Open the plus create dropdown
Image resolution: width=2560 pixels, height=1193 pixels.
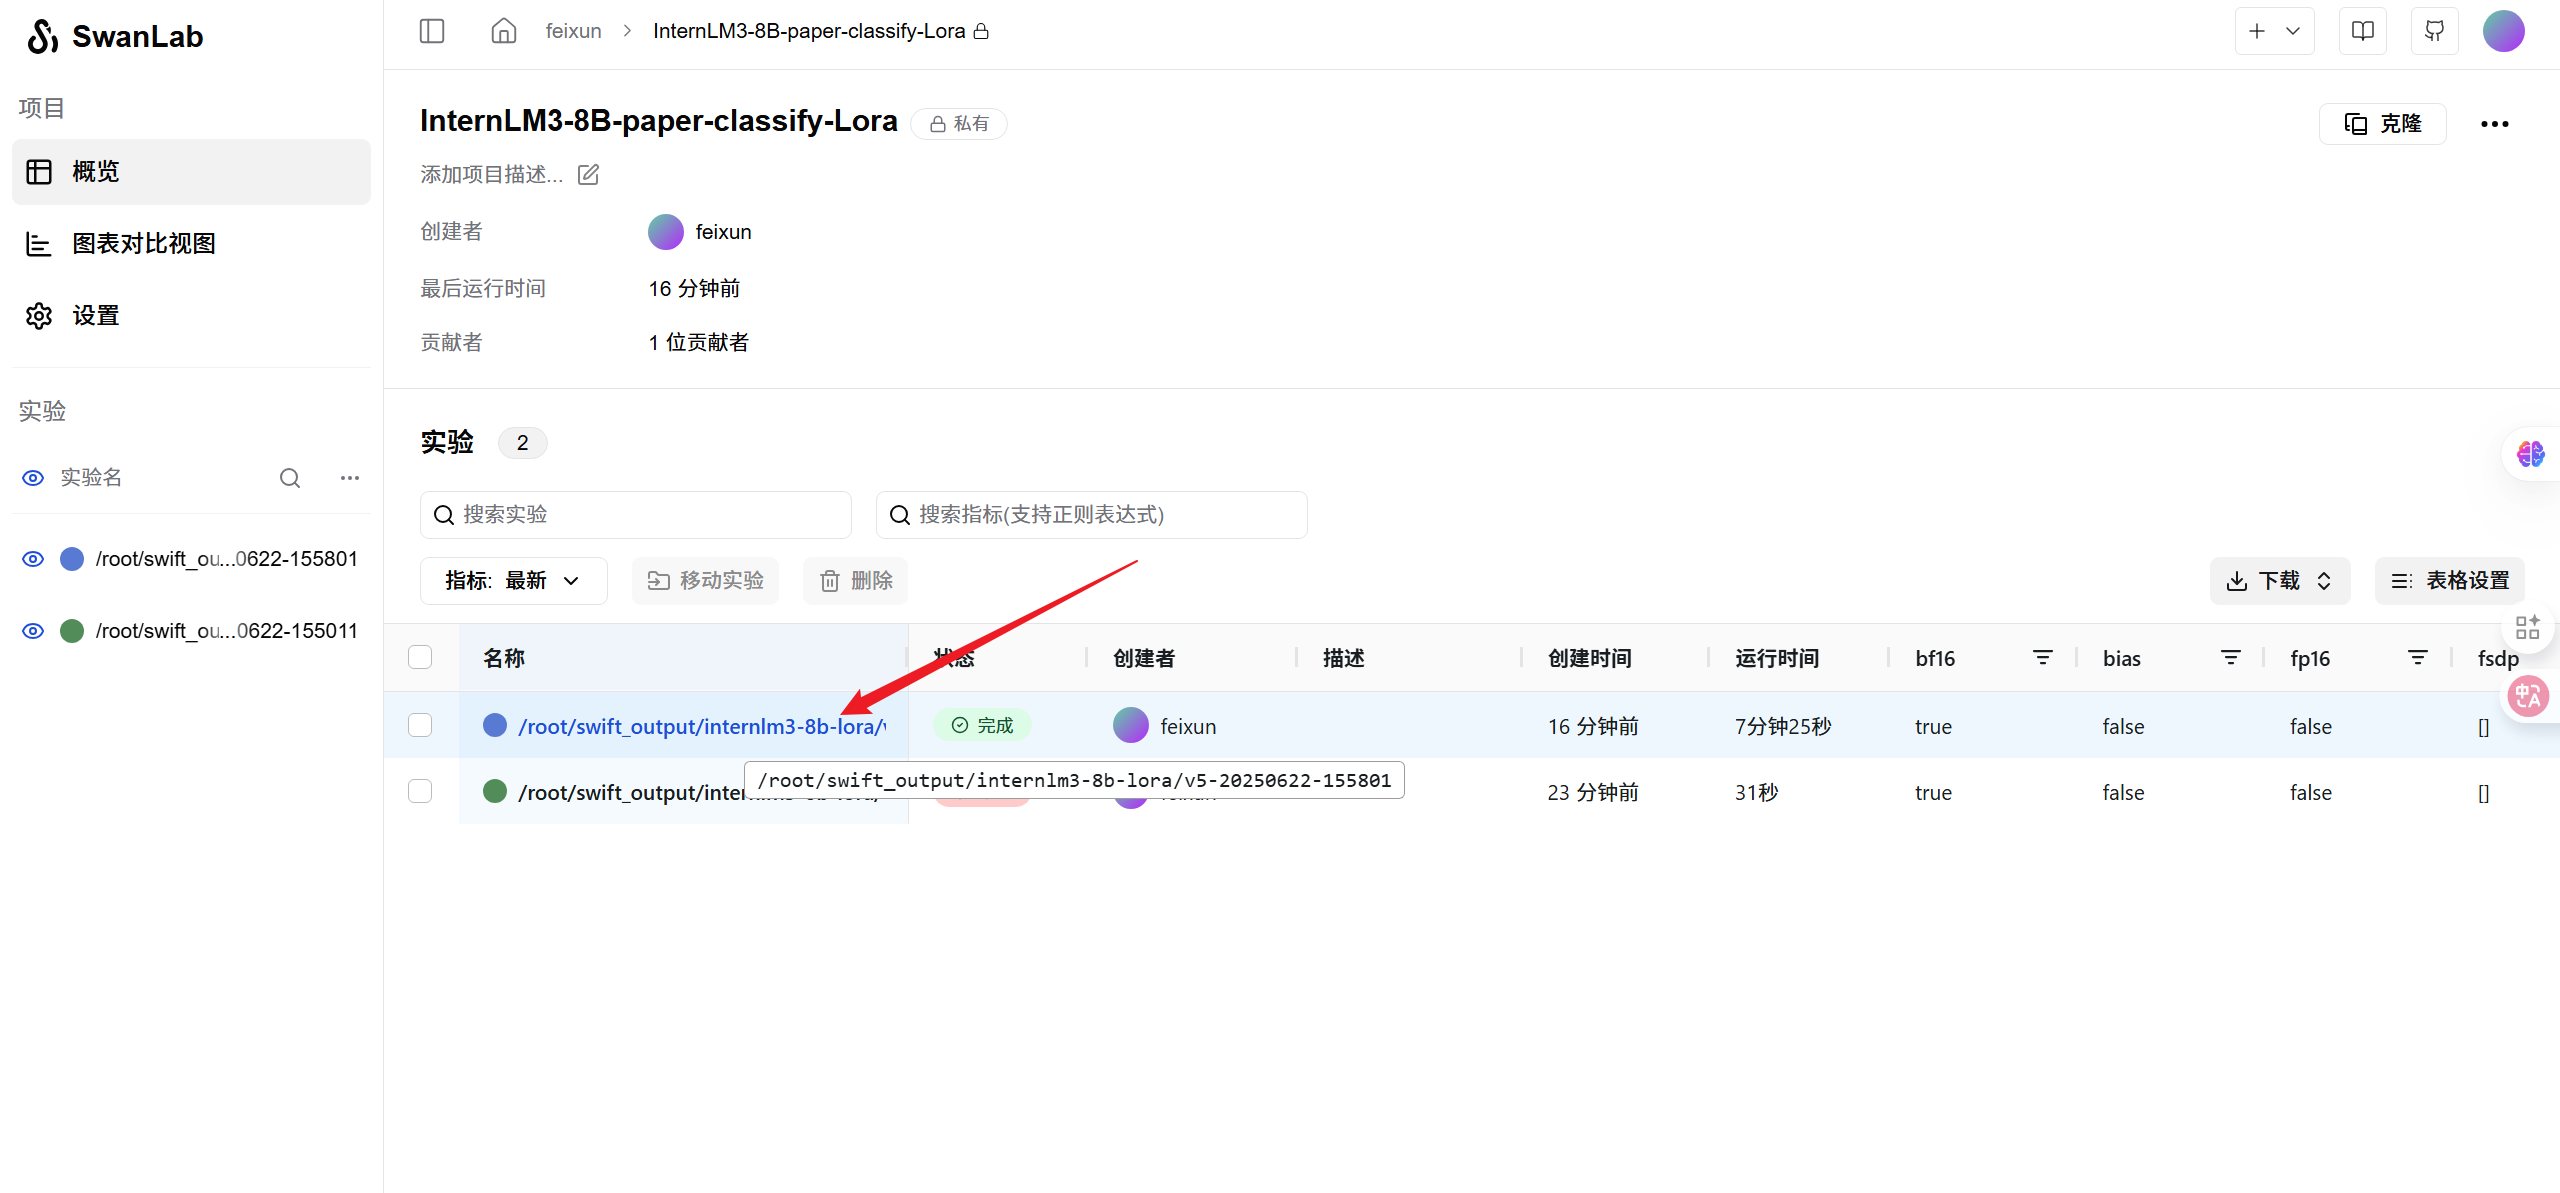click(2275, 31)
